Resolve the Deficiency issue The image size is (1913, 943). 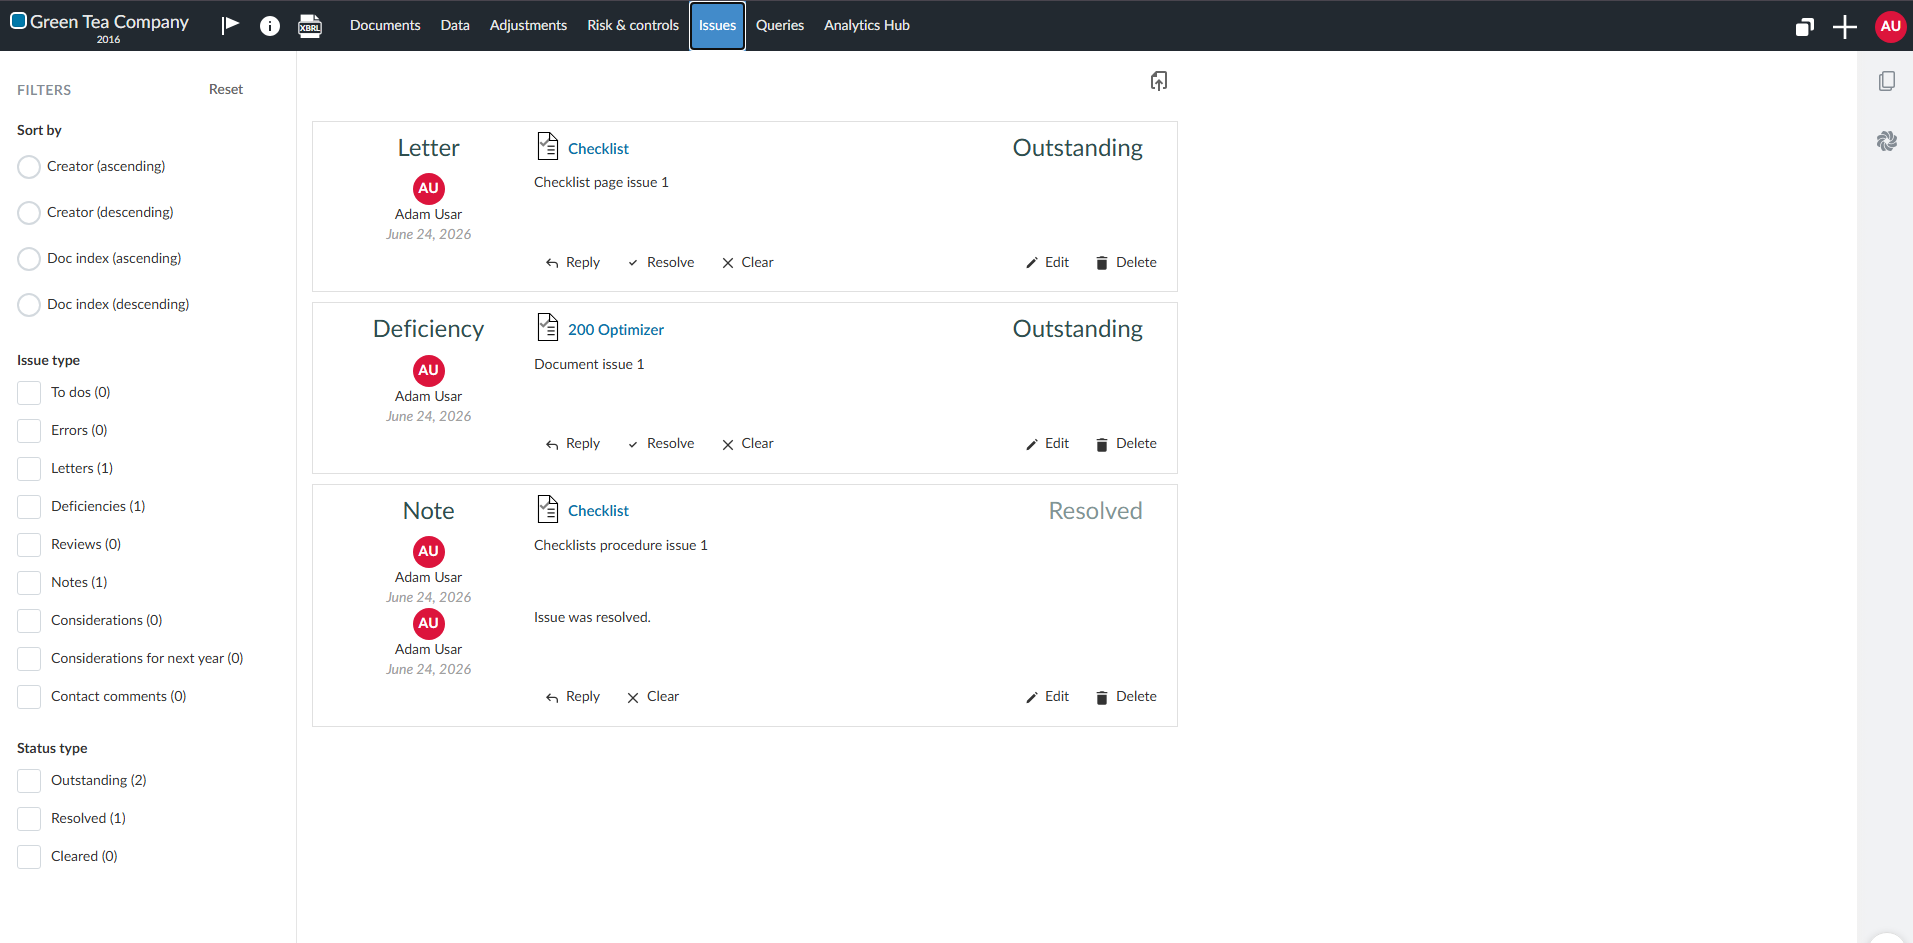click(x=661, y=443)
